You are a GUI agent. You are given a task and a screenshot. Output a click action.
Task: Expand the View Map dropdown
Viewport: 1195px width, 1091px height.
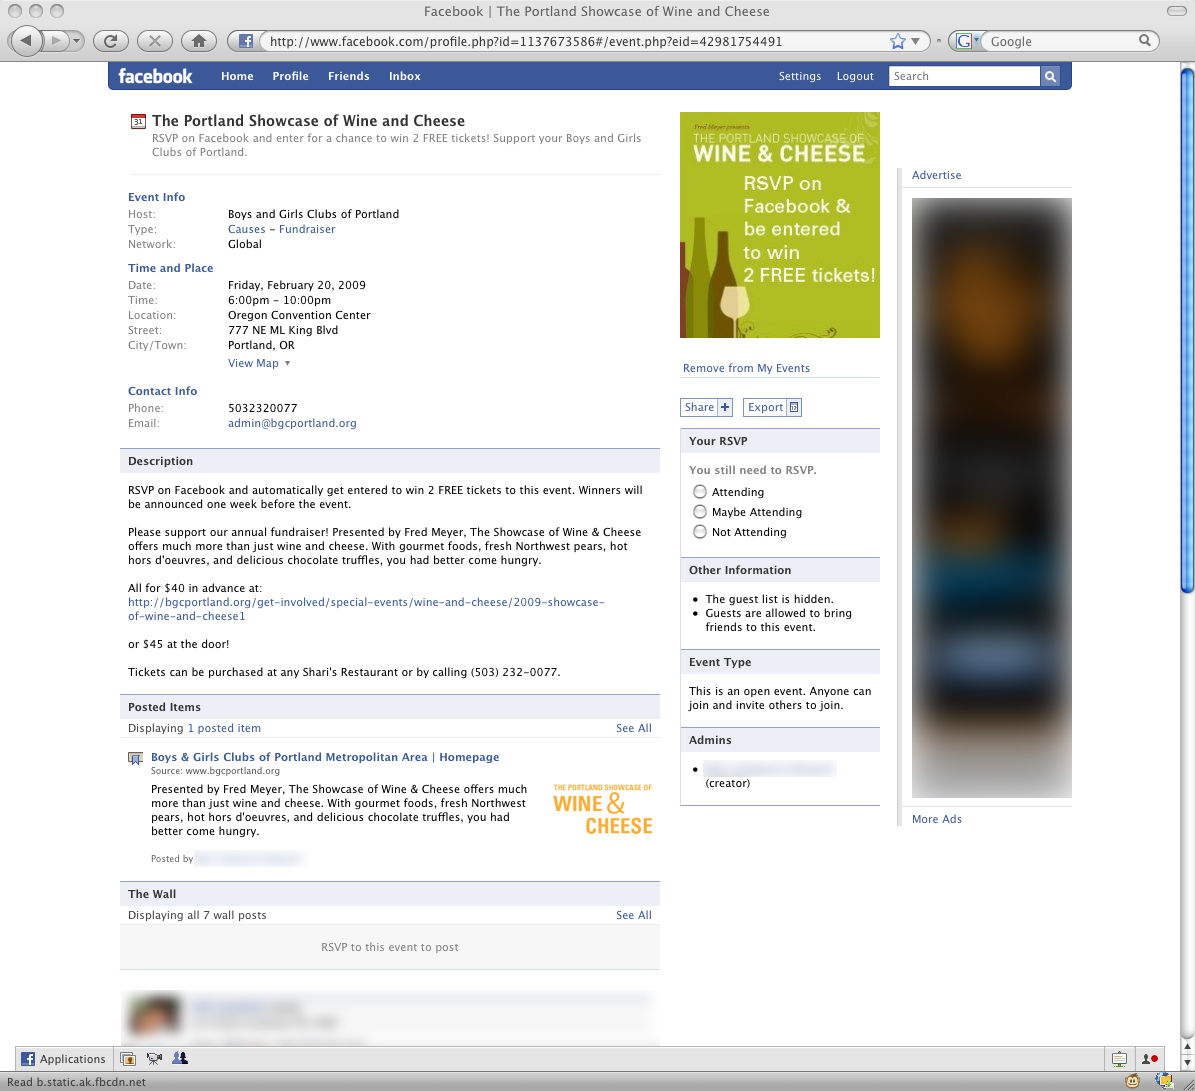[259, 363]
